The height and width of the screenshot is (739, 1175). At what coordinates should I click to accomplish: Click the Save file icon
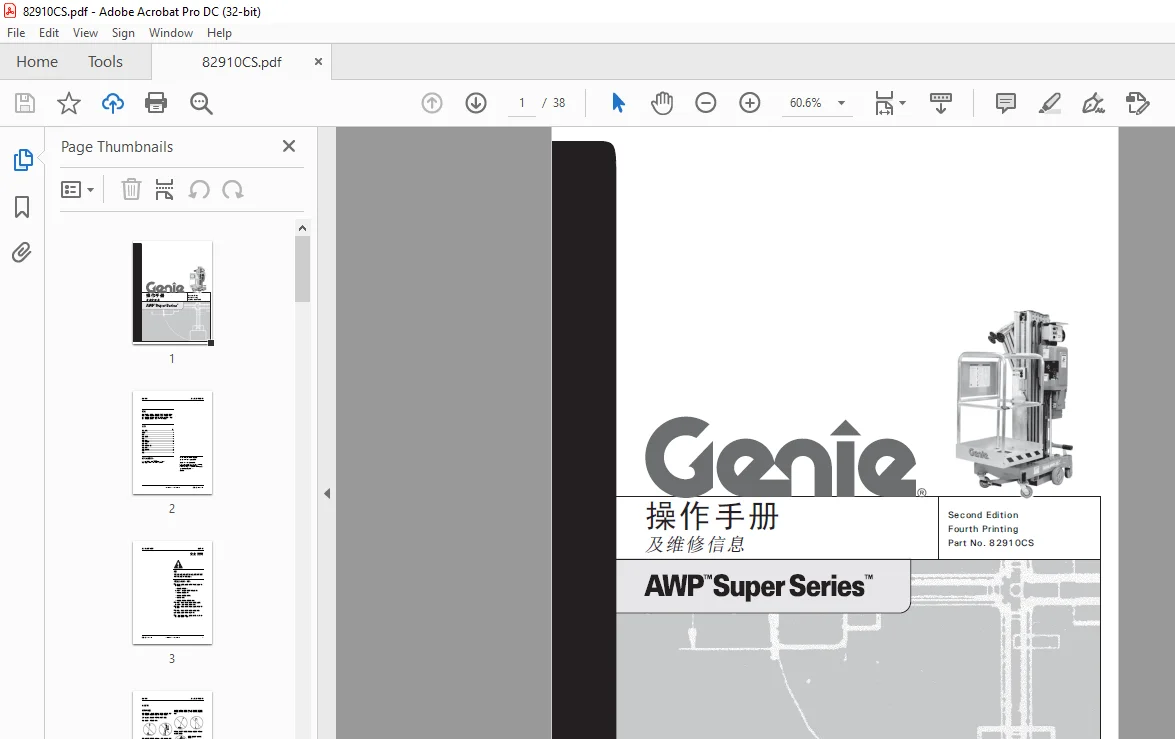click(x=25, y=103)
